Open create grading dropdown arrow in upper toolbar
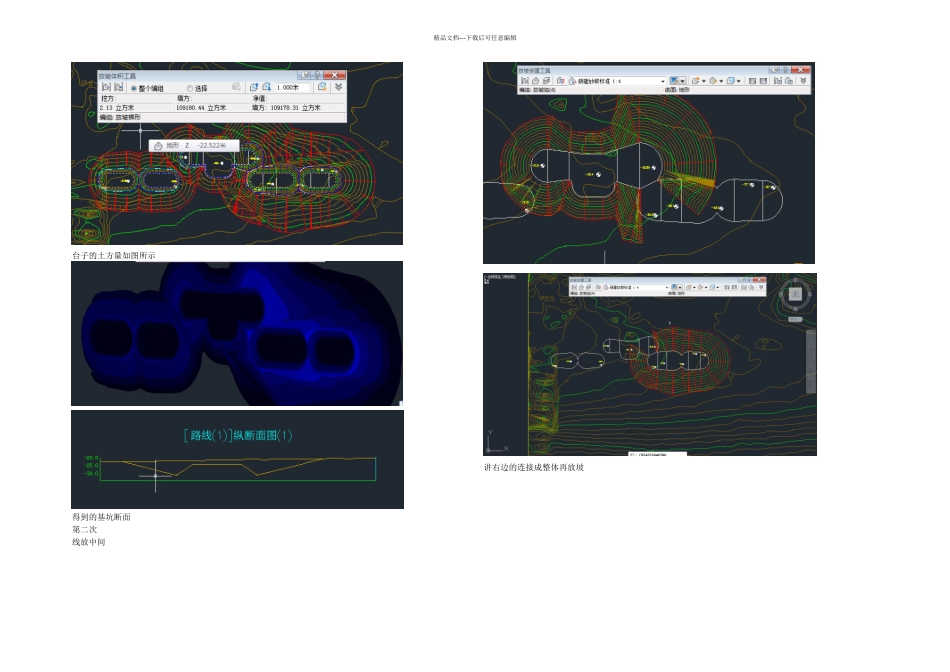Screen dimensions: 950x672 pyautogui.click(x=704, y=81)
